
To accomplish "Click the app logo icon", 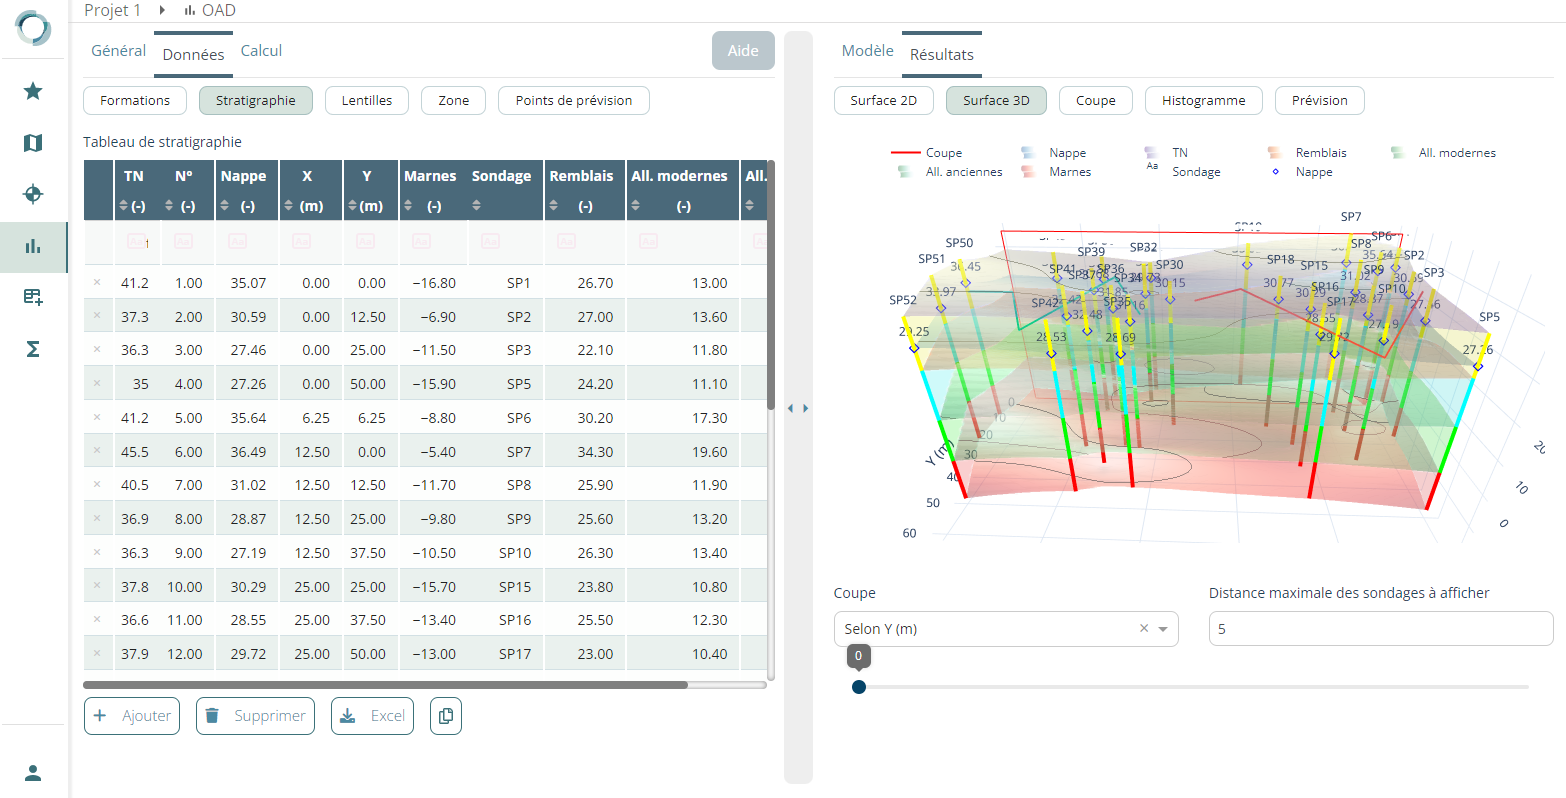I will pos(33,28).
